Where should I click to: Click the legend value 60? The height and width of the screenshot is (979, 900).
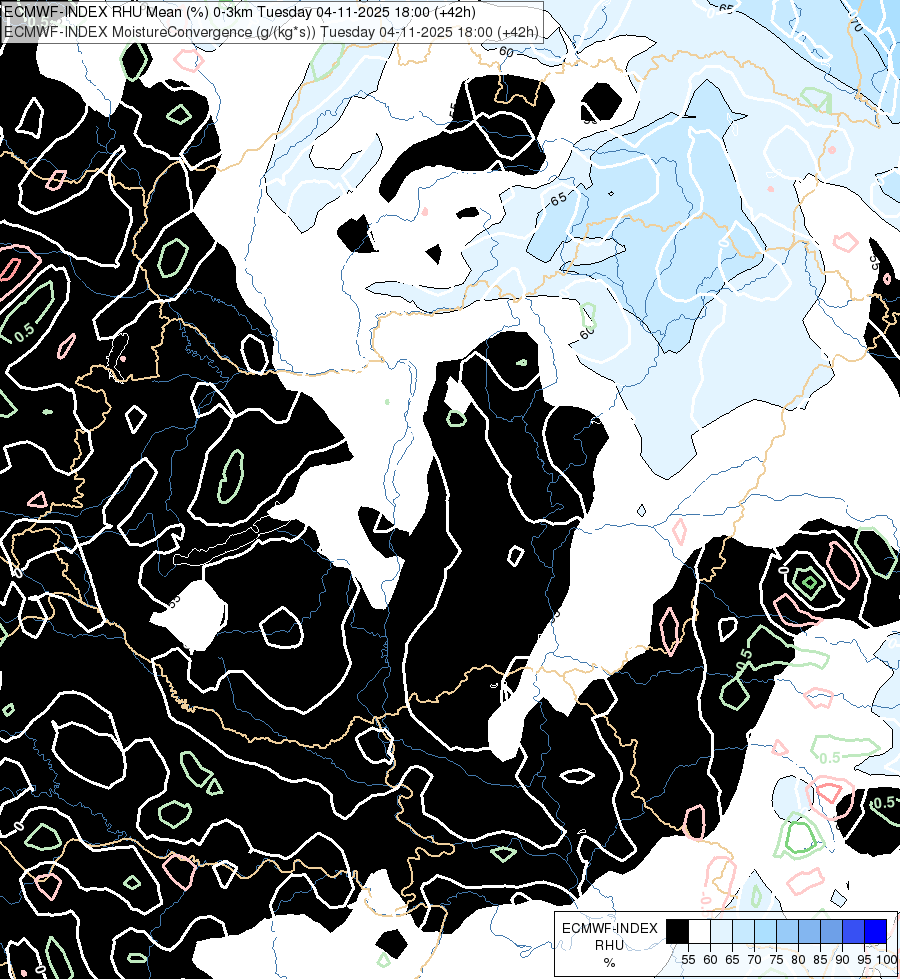pyautogui.click(x=711, y=960)
